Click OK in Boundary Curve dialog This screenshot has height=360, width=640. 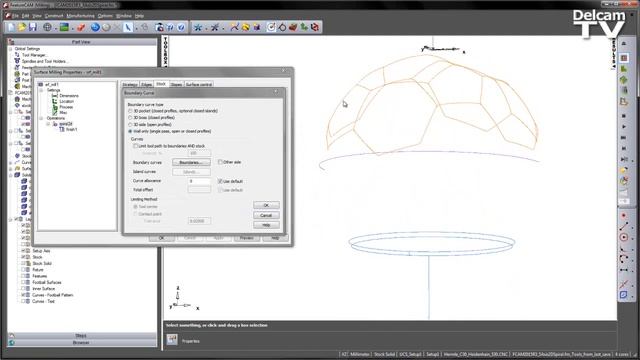point(266,205)
